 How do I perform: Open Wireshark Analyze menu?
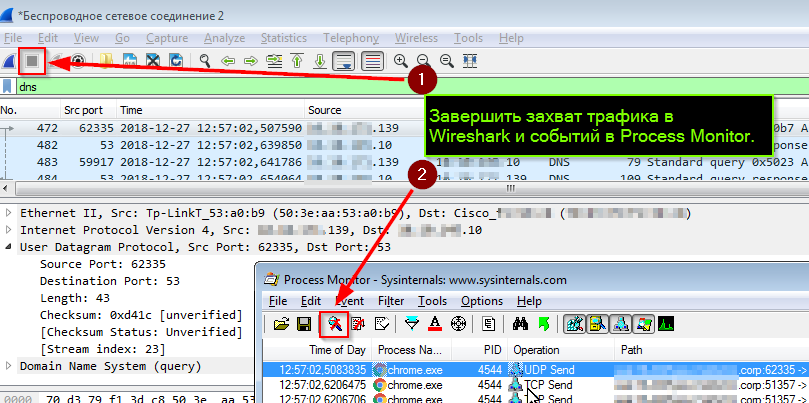[x=224, y=38]
